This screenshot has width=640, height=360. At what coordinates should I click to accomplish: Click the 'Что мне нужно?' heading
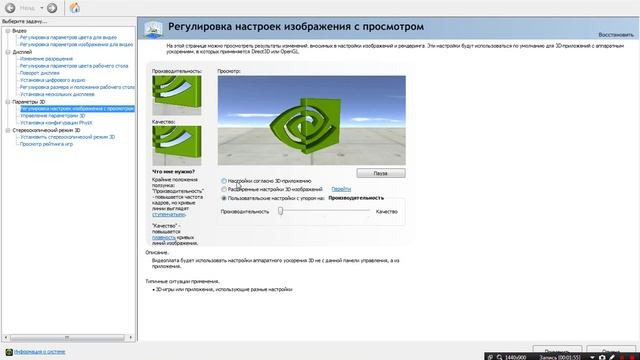coord(173,172)
